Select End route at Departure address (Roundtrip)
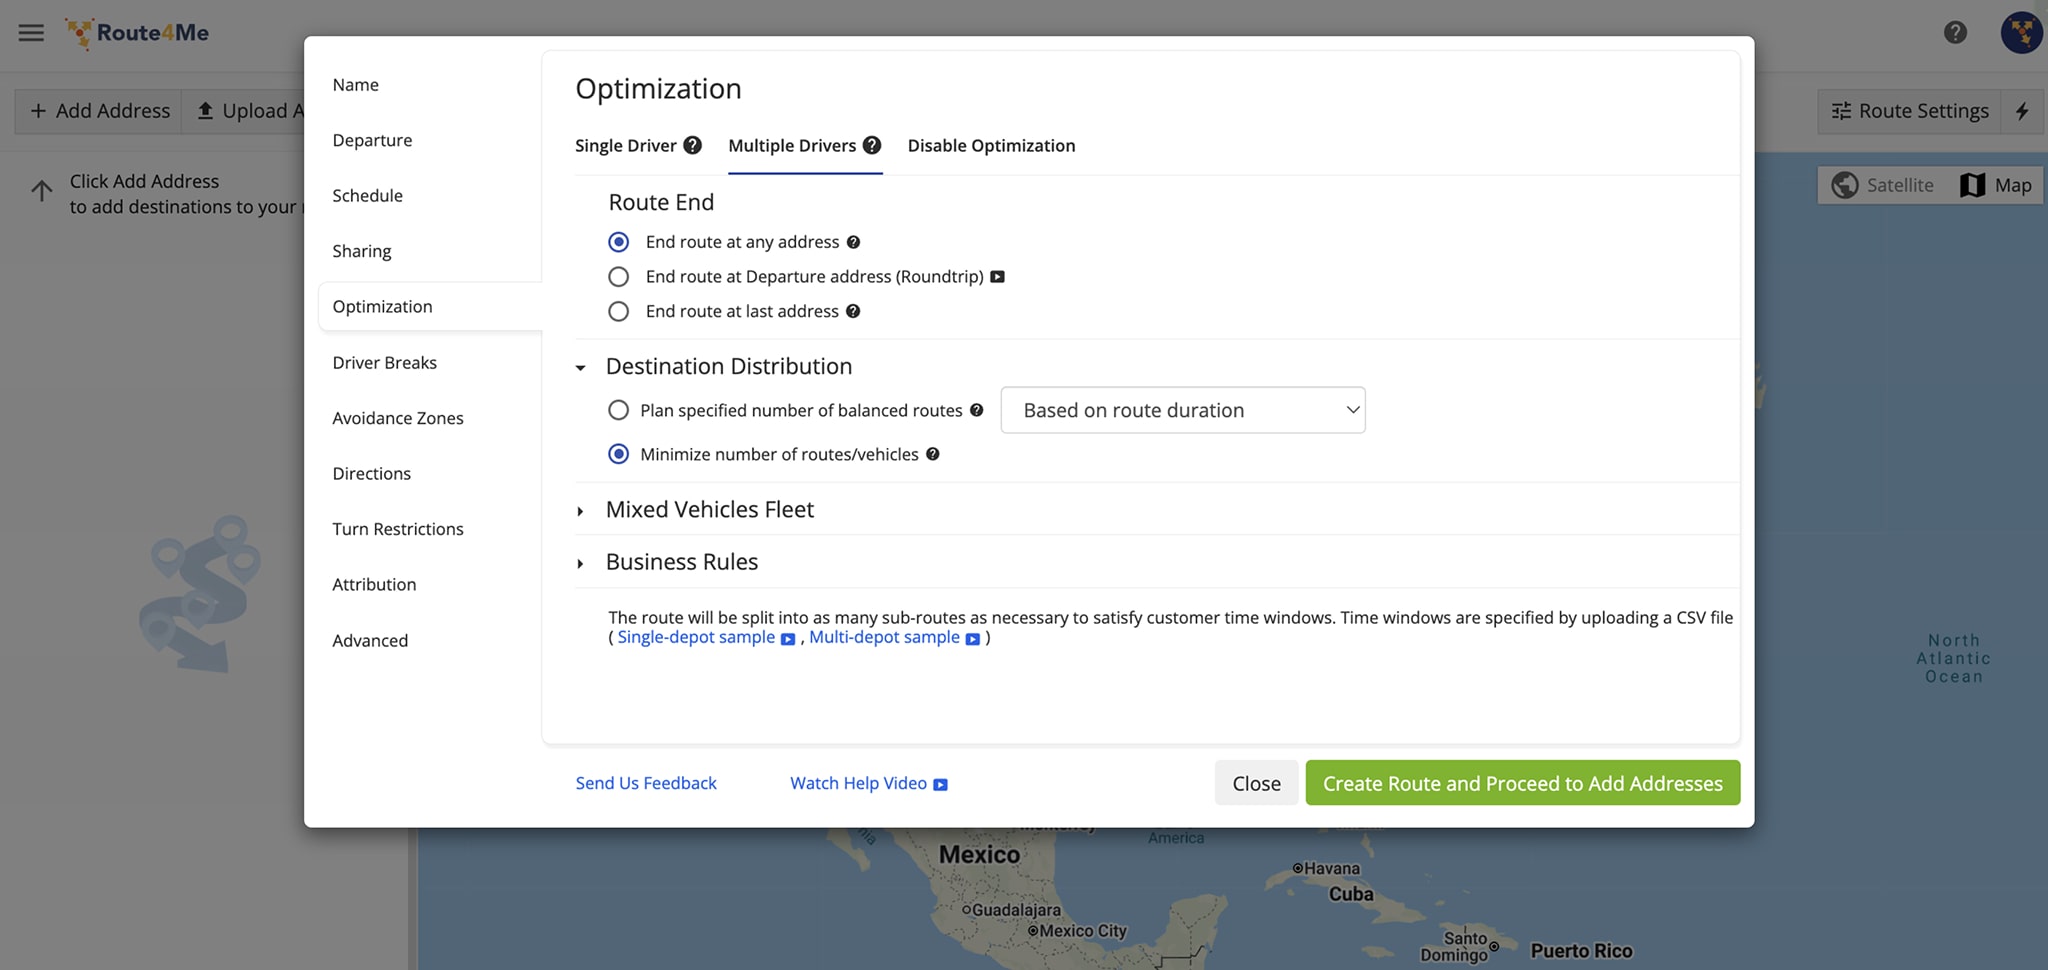2048x970 pixels. [x=619, y=276]
